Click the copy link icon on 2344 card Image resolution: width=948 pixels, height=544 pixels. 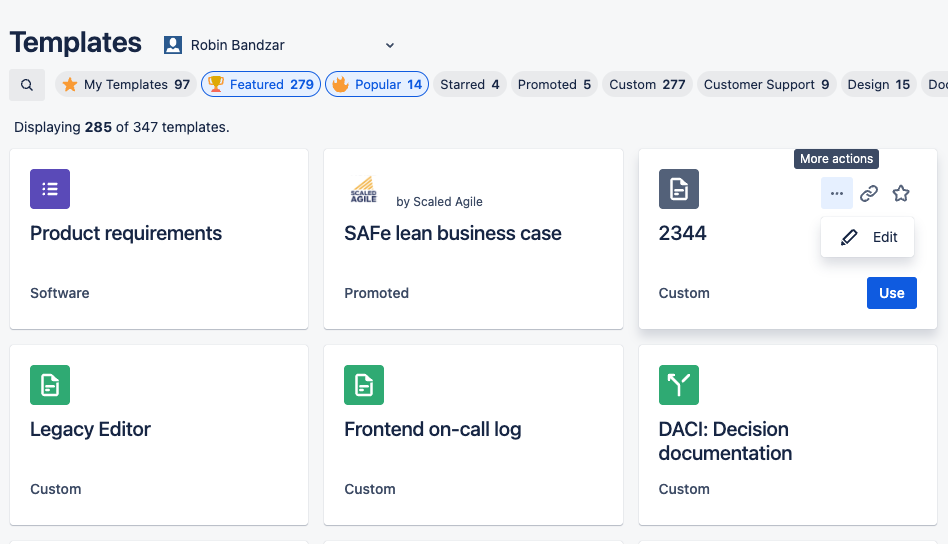pyautogui.click(x=869, y=193)
